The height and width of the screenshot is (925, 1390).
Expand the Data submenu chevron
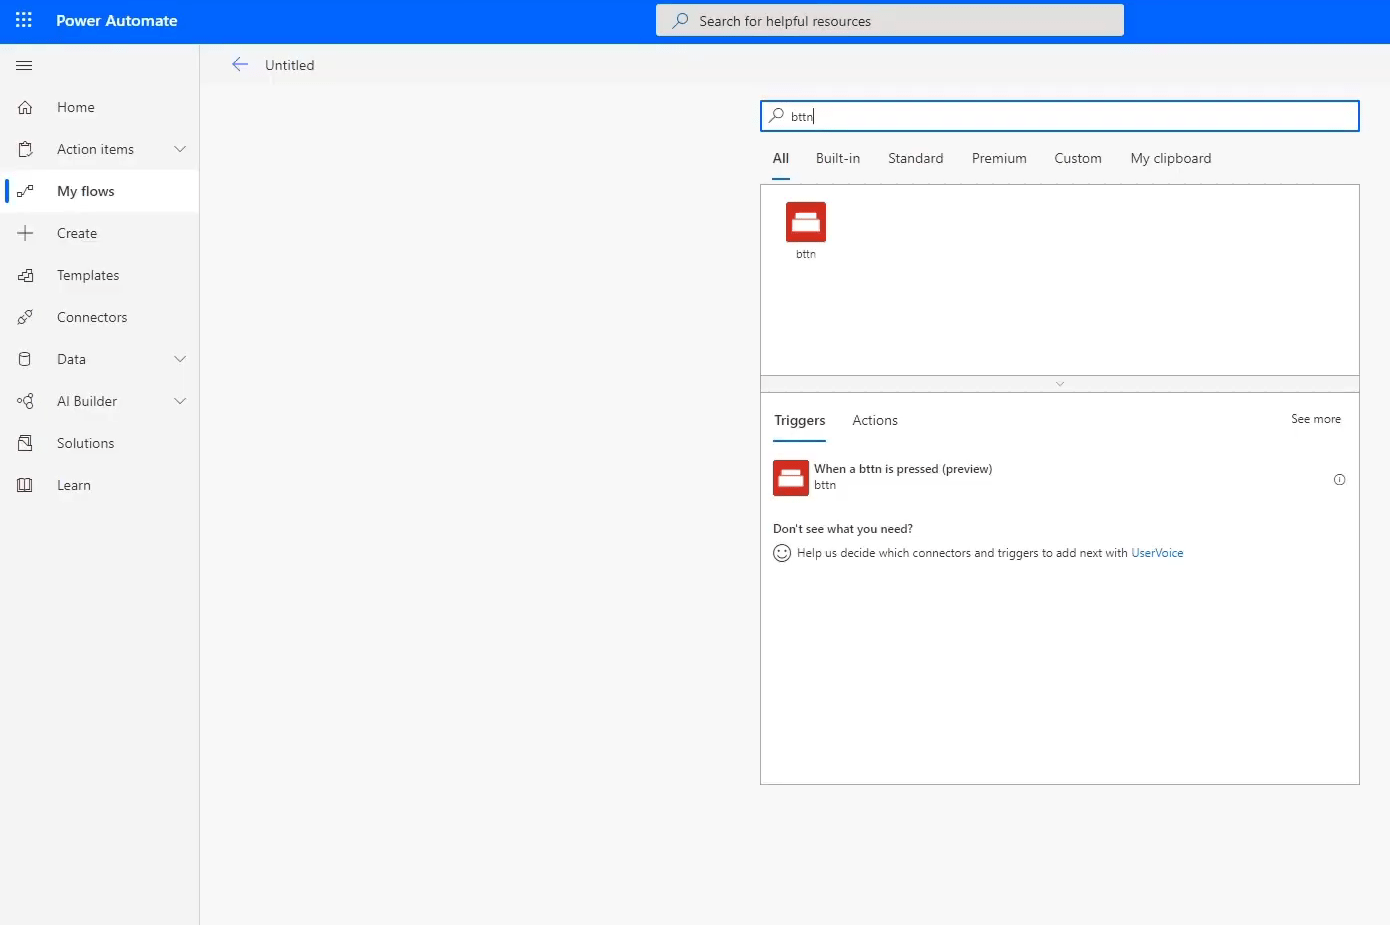[x=180, y=359]
